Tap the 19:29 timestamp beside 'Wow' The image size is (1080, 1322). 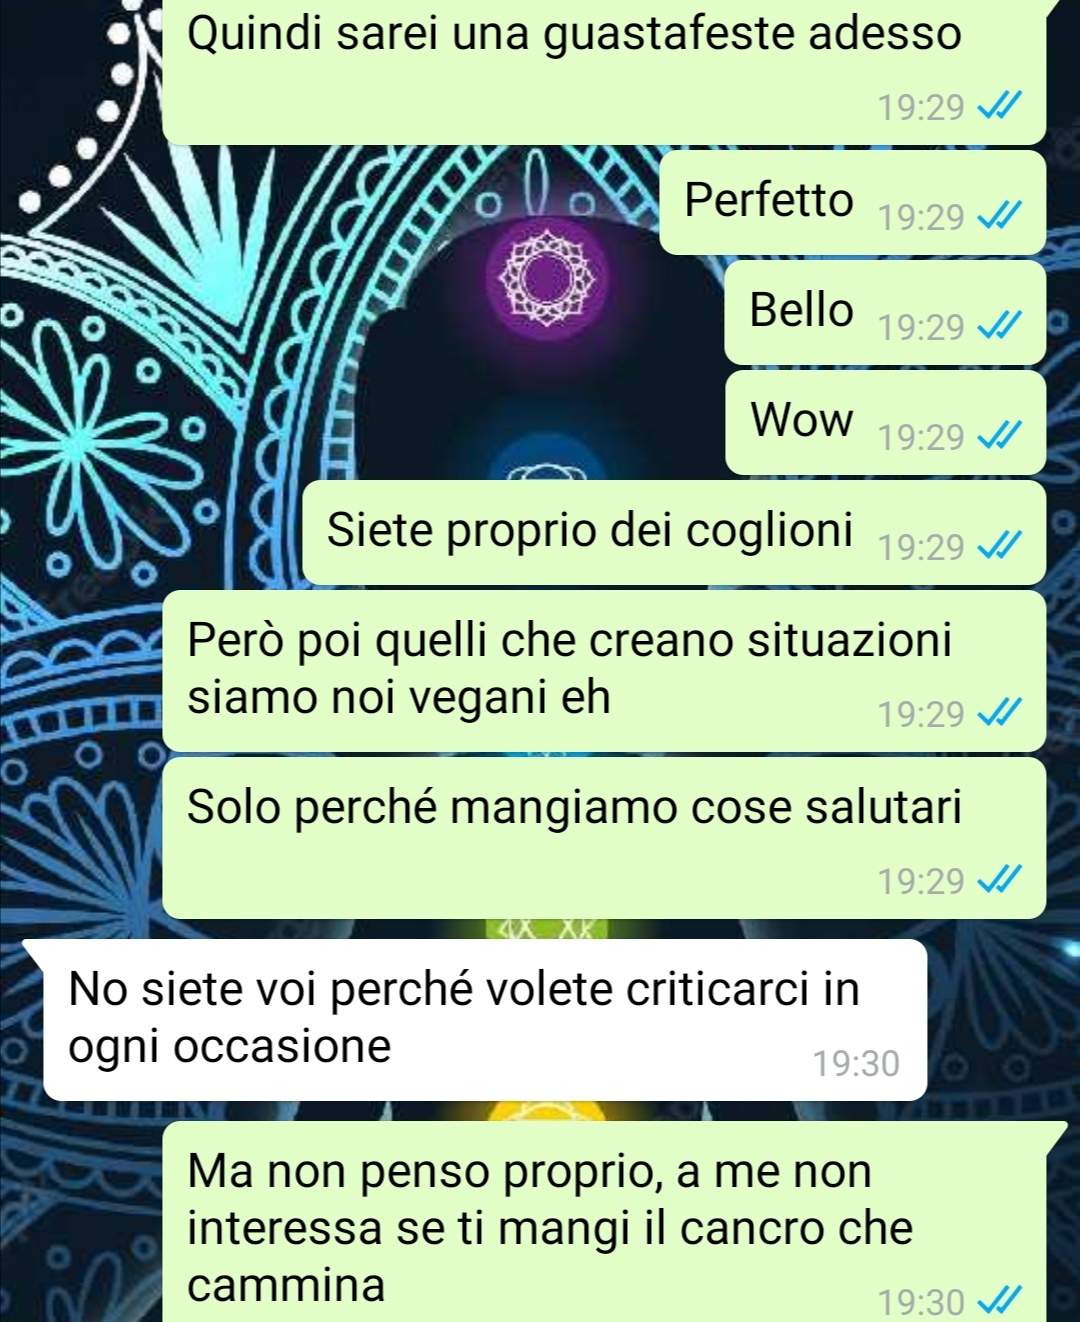click(x=921, y=437)
